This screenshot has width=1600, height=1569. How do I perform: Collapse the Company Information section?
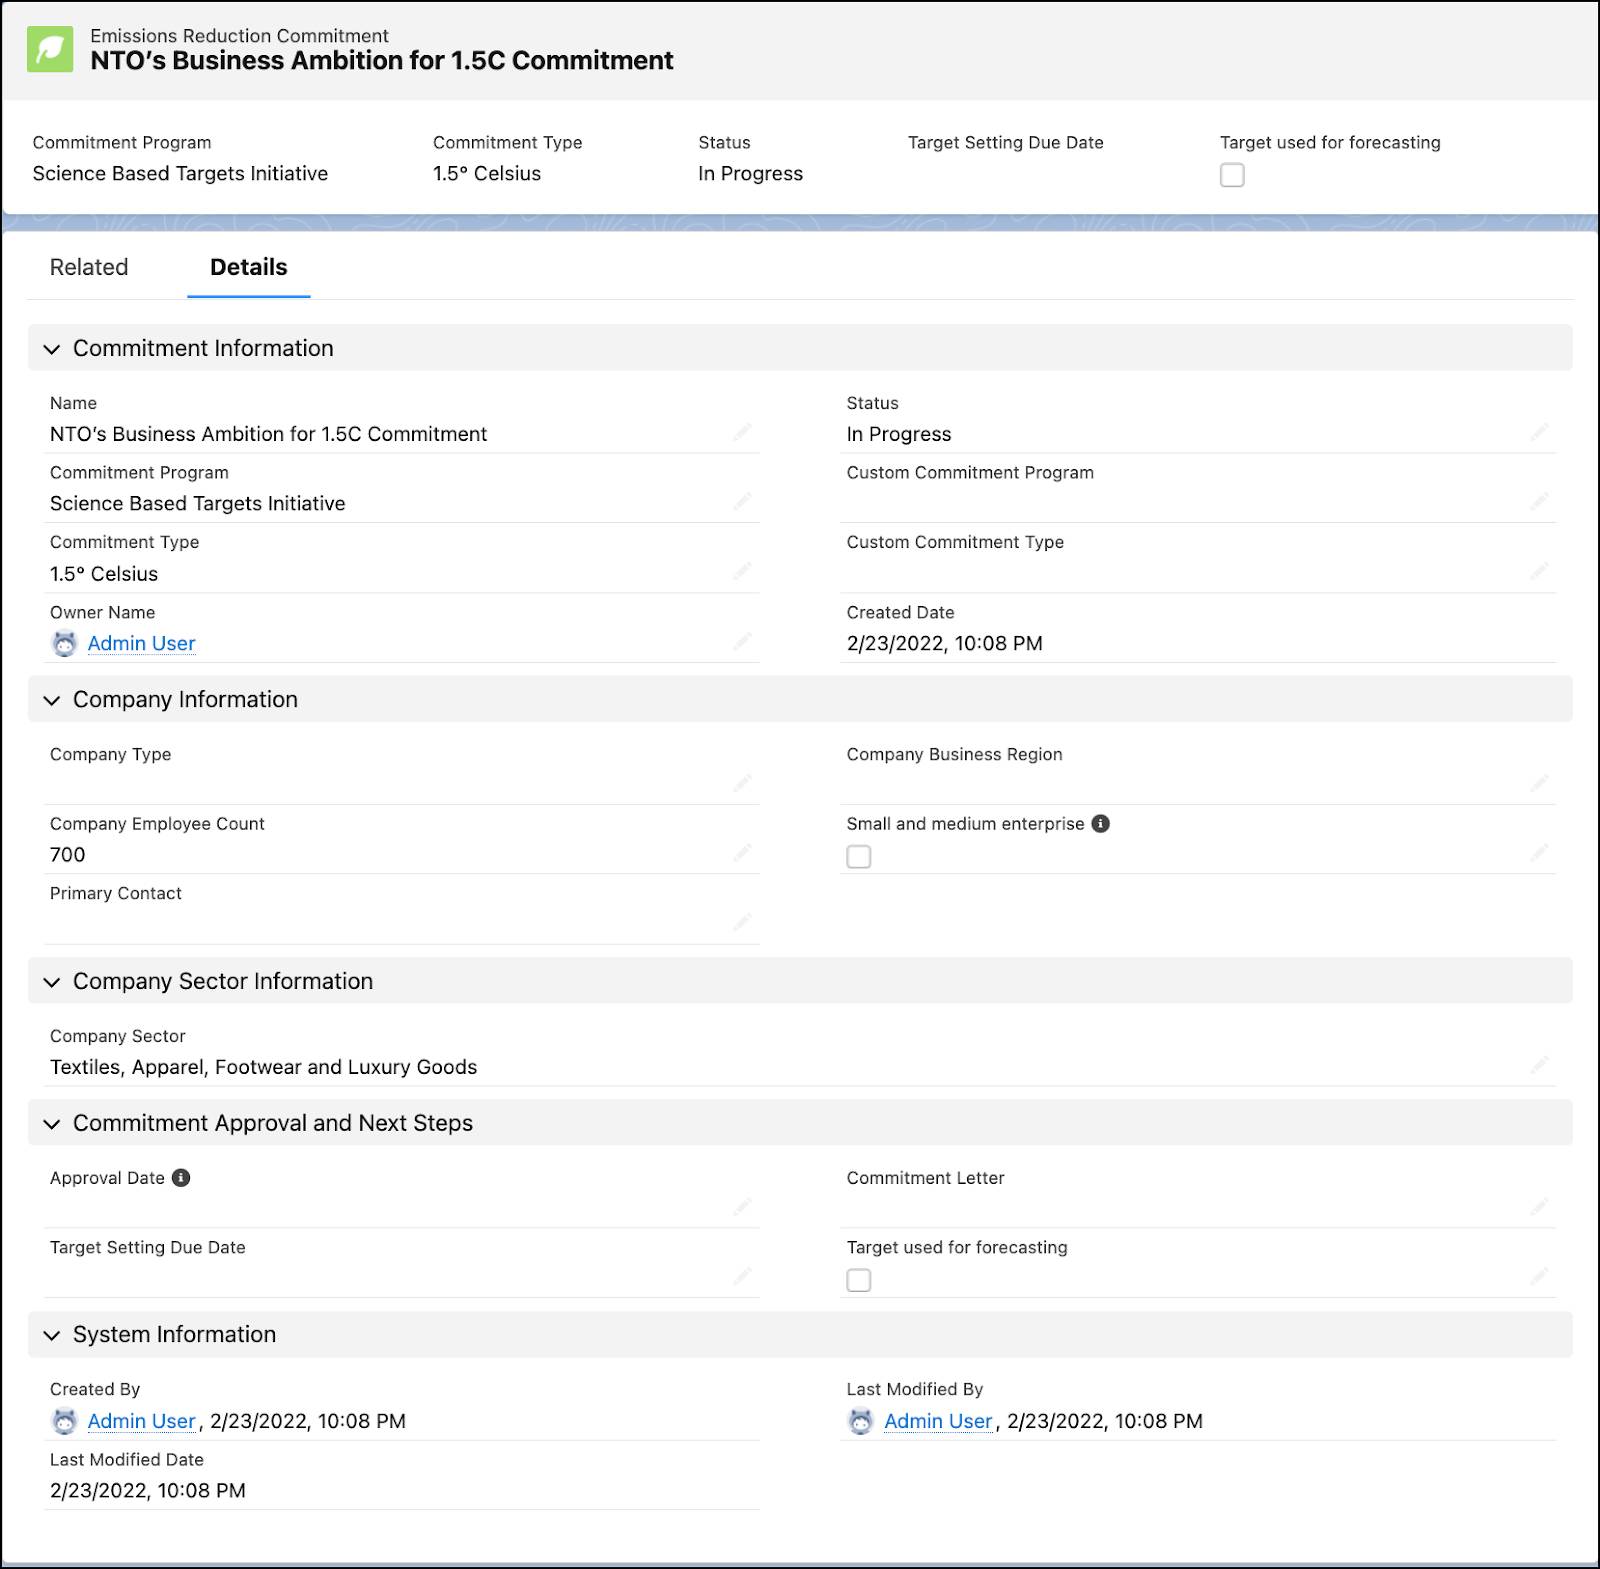tap(52, 700)
